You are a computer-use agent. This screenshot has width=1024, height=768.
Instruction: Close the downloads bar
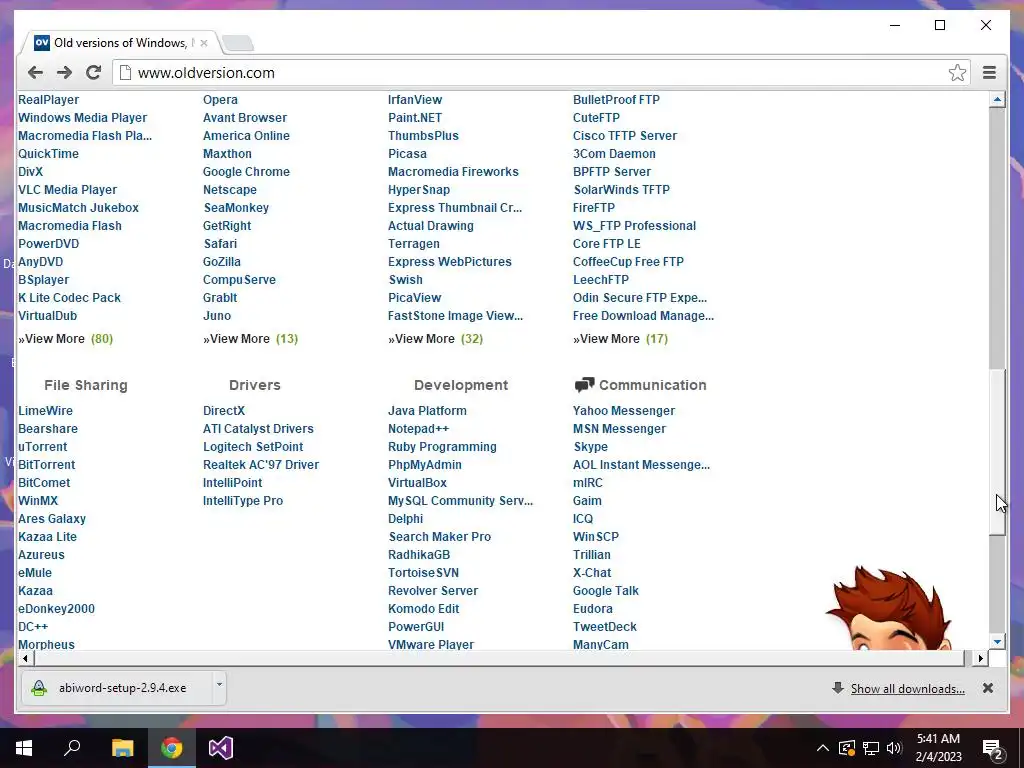tap(988, 688)
